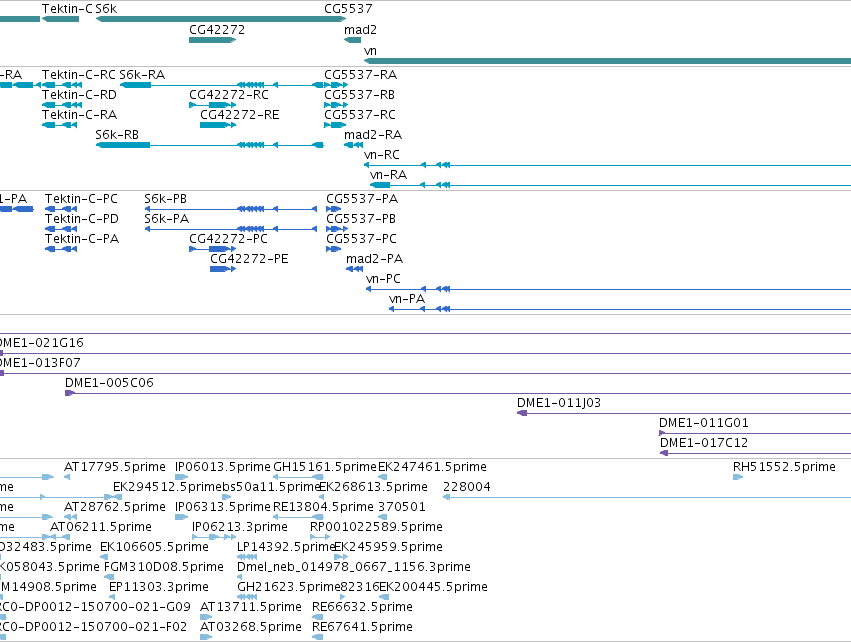This screenshot has height=642, width=851.
Task: Select protein S6k-PA
Action: pyautogui.click(x=231, y=229)
